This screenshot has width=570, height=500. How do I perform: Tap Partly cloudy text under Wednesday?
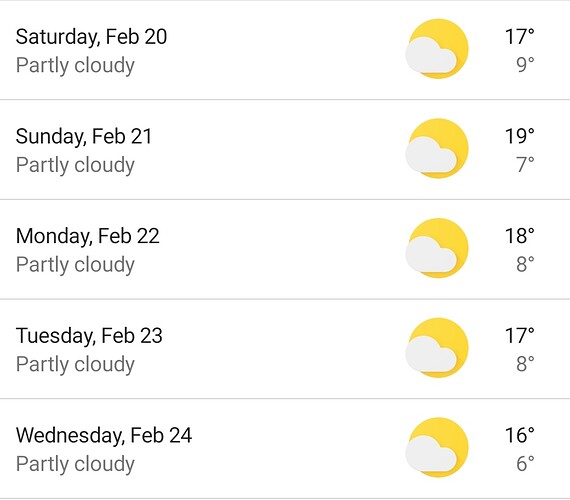point(75,464)
